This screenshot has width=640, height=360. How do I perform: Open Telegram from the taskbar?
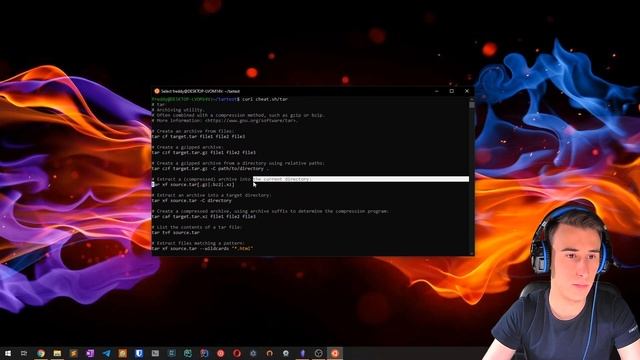(x=106, y=353)
